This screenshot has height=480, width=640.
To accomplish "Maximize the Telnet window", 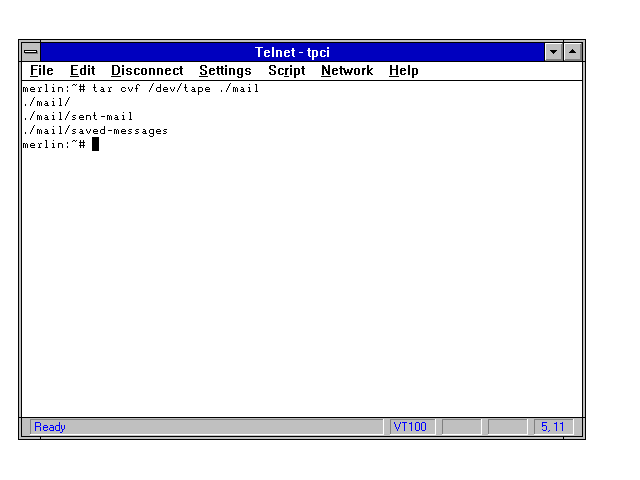I will 573,52.
